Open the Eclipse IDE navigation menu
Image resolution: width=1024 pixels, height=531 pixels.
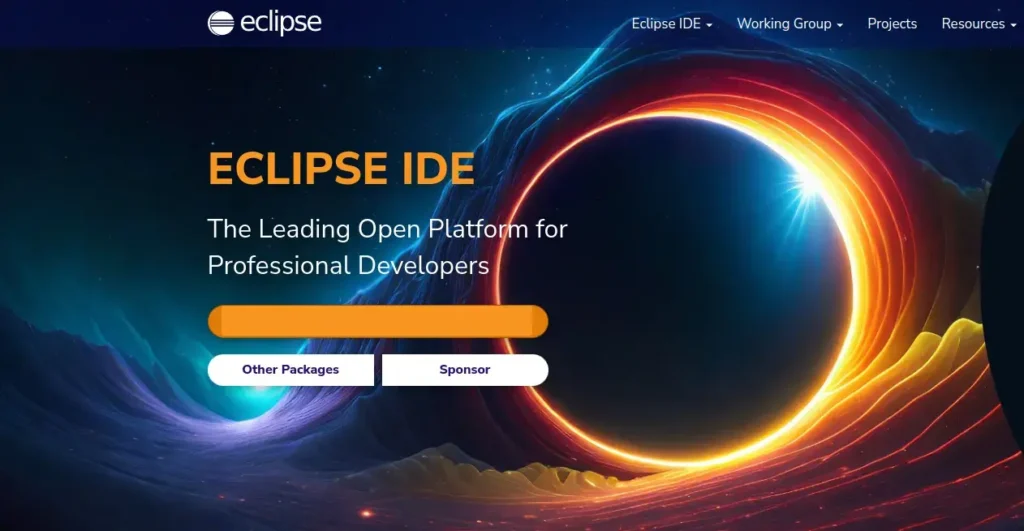pos(665,24)
